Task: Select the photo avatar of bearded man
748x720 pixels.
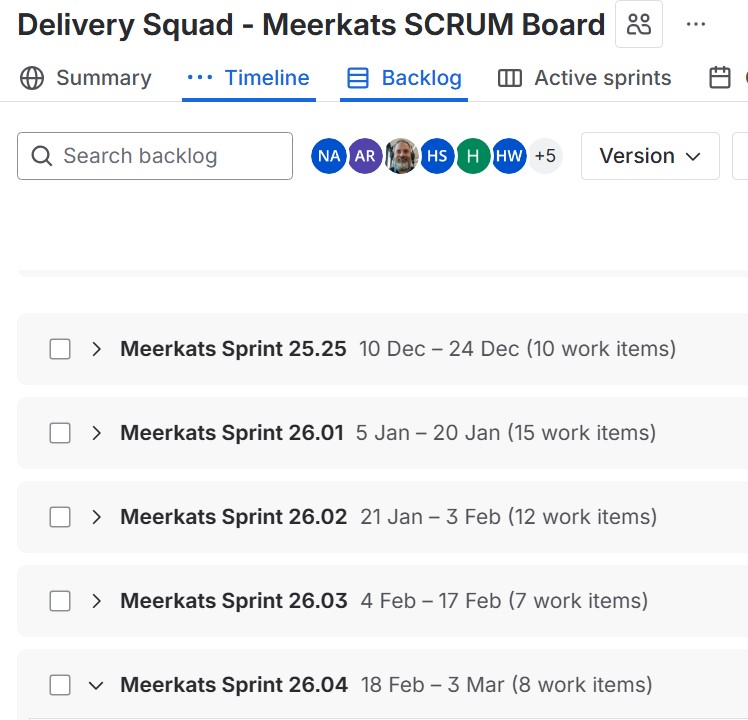Action: pos(401,156)
